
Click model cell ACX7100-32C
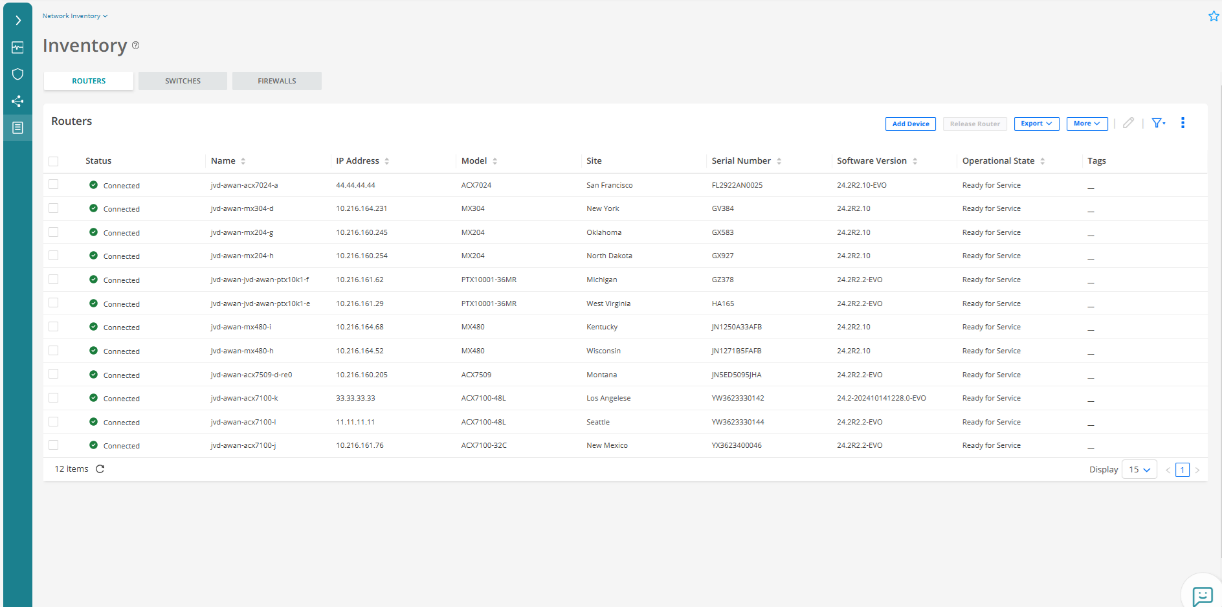tap(484, 446)
